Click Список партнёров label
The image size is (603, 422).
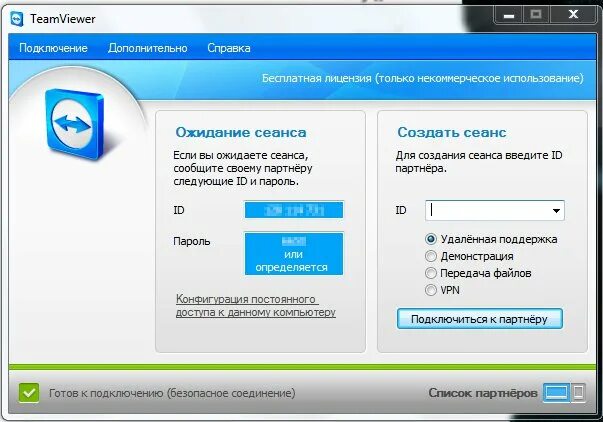(483, 393)
